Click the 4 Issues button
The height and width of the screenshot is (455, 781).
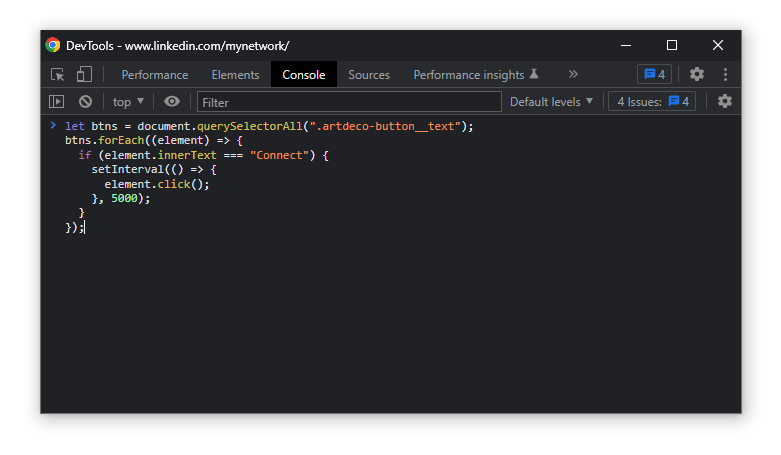click(x=652, y=102)
